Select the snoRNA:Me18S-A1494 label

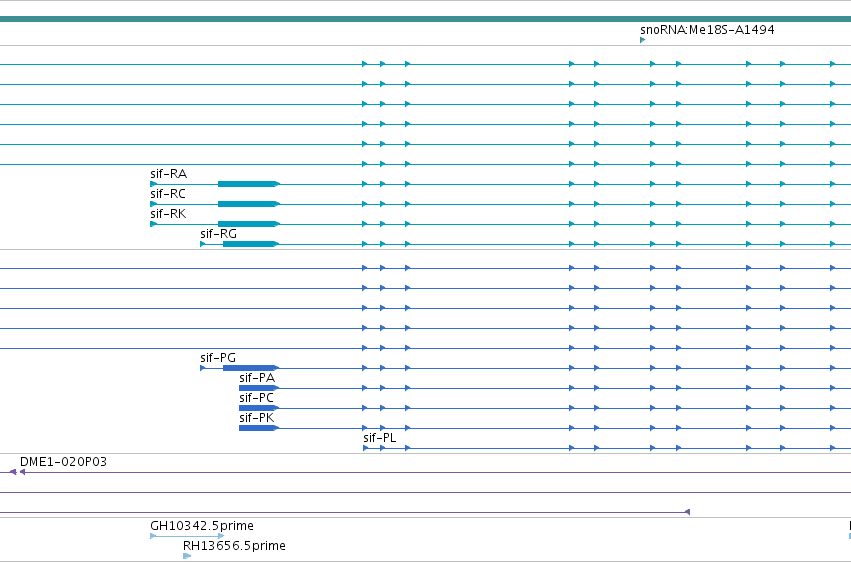[707, 29]
